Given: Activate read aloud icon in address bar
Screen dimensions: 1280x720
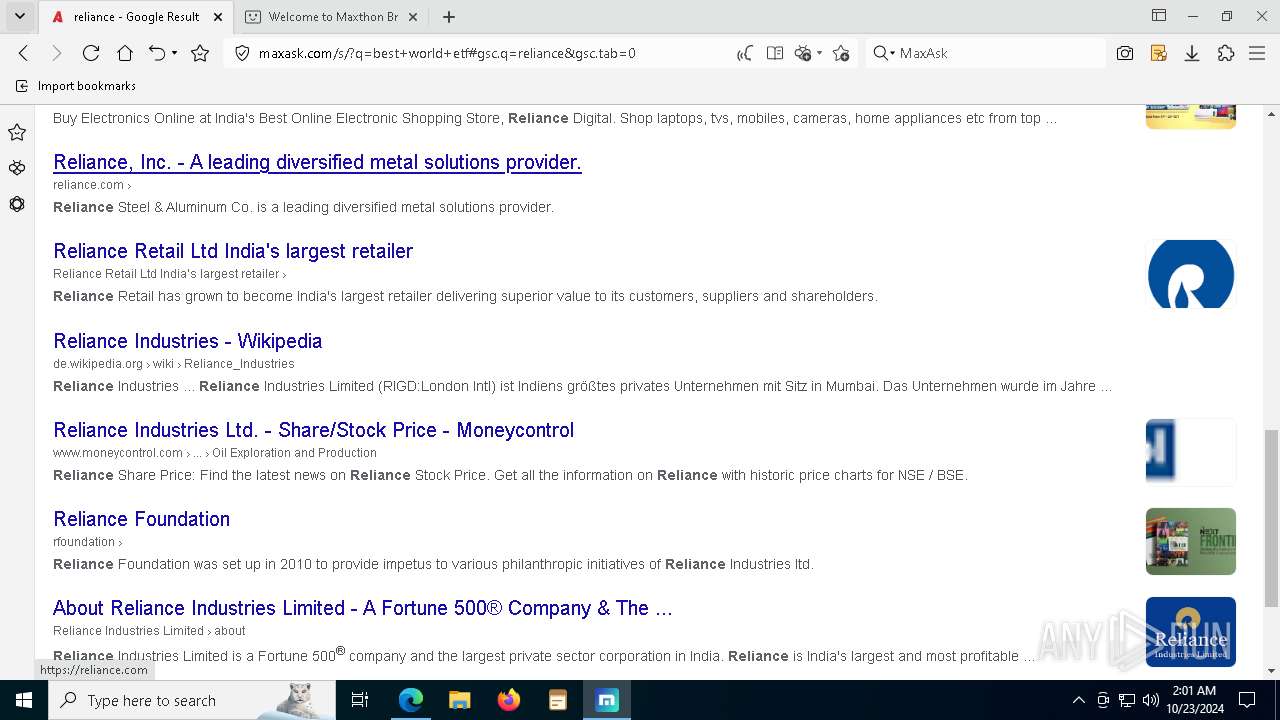Looking at the screenshot, I should coord(745,53).
